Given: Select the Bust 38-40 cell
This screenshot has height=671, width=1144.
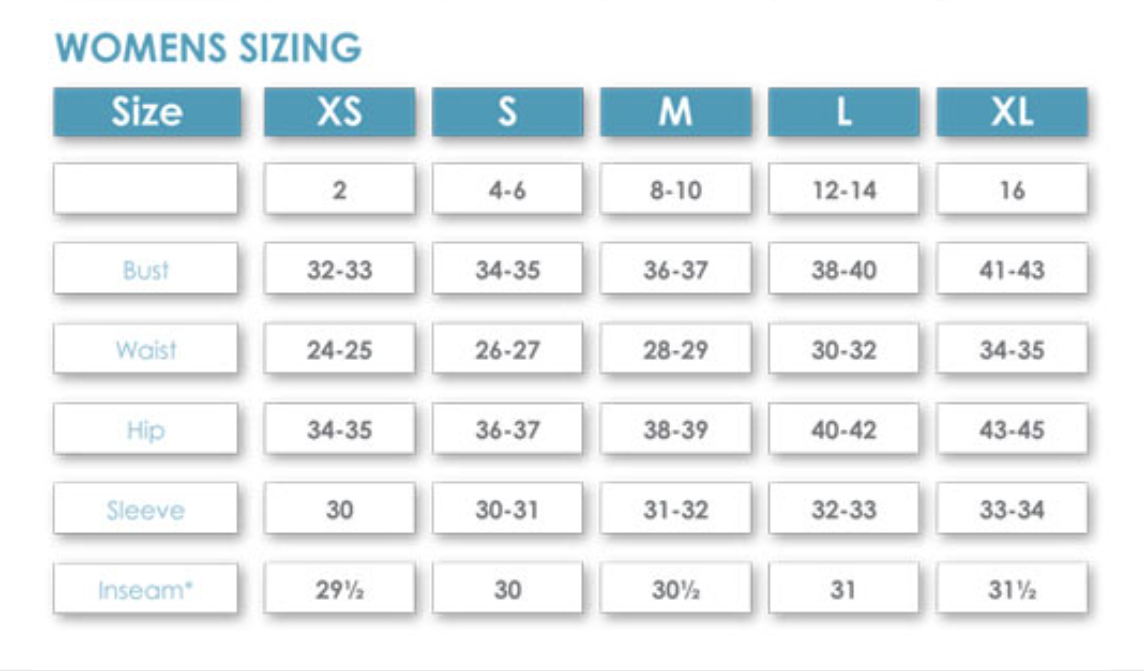Looking at the screenshot, I should [843, 270].
